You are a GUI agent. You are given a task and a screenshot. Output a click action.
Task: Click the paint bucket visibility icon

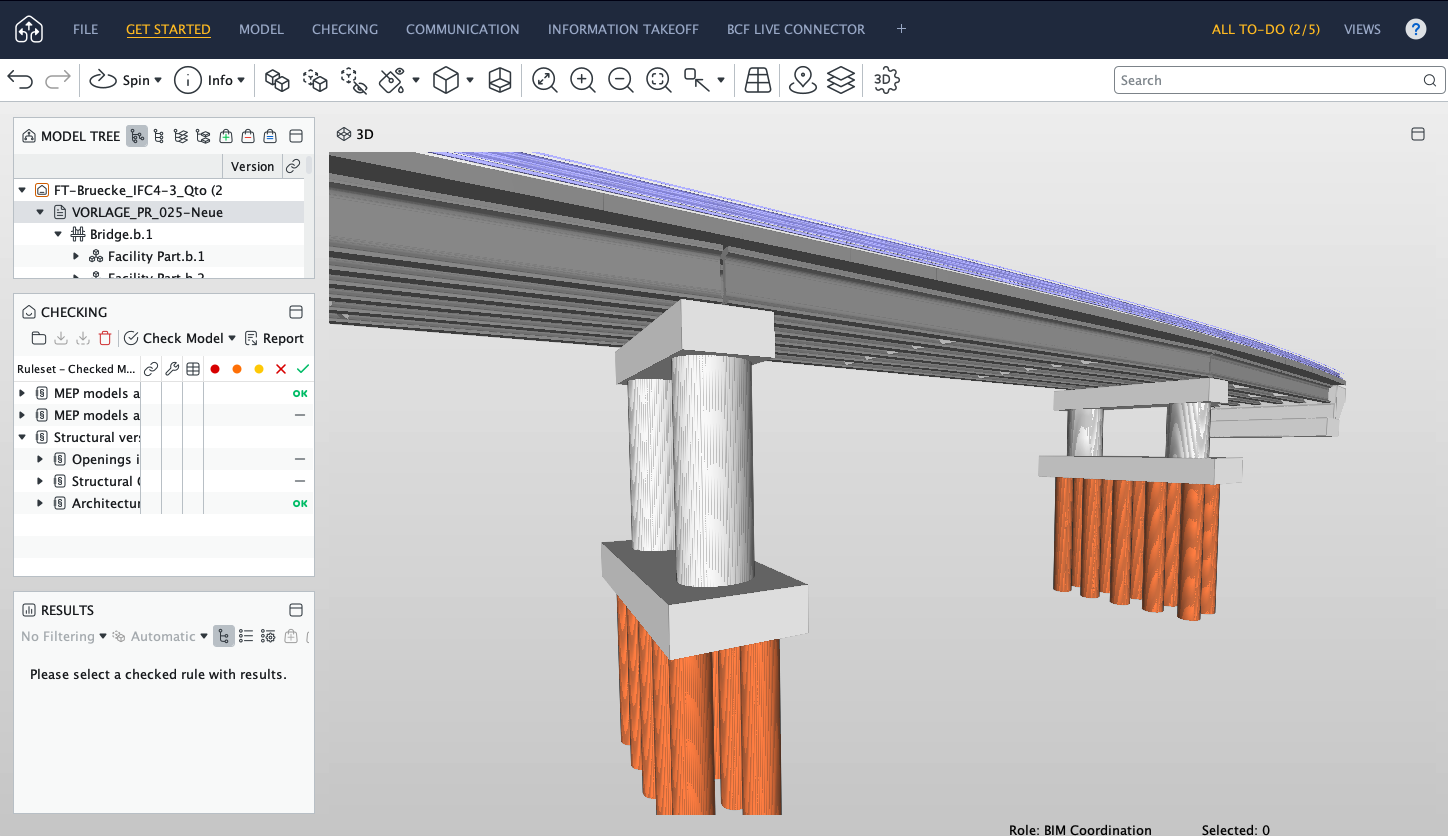coord(392,80)
